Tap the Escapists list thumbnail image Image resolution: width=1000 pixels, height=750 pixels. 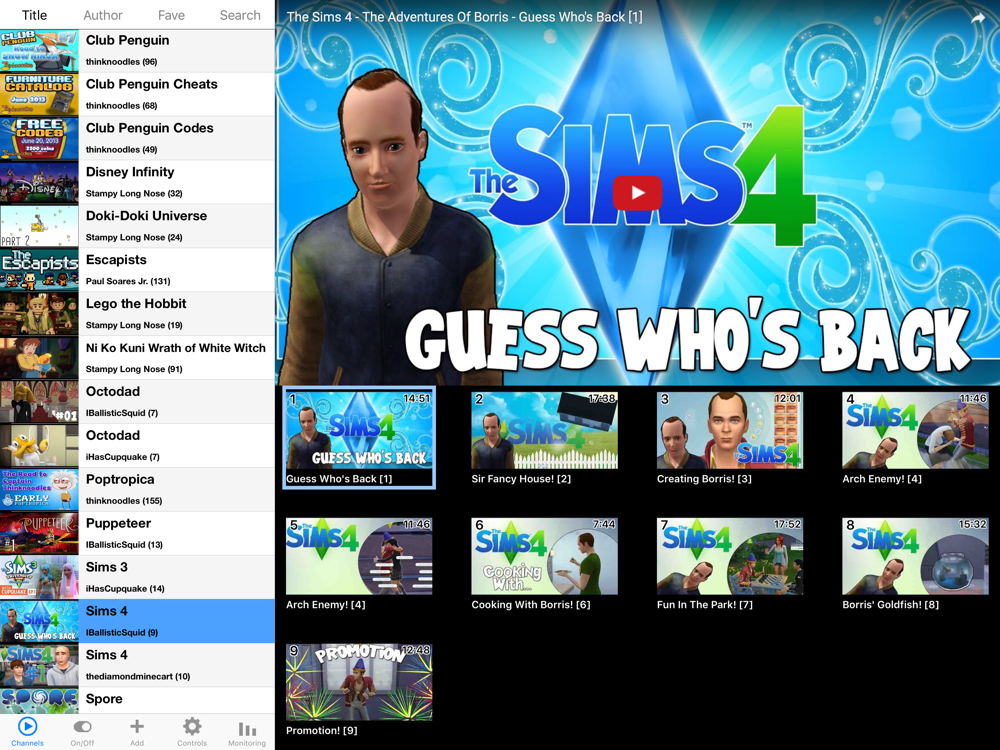(39, 270)
